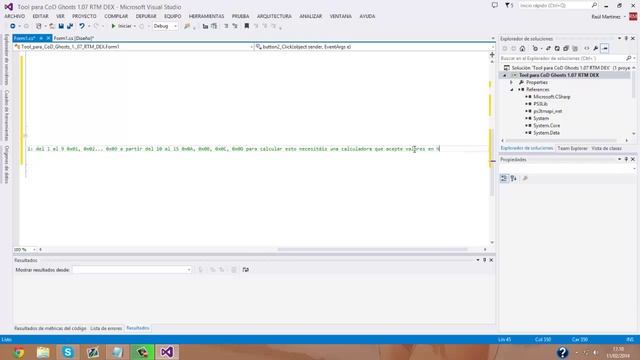Click the Solution Explorer search field
This screenshot has width=640, height=360.
(x=563, y=58)
